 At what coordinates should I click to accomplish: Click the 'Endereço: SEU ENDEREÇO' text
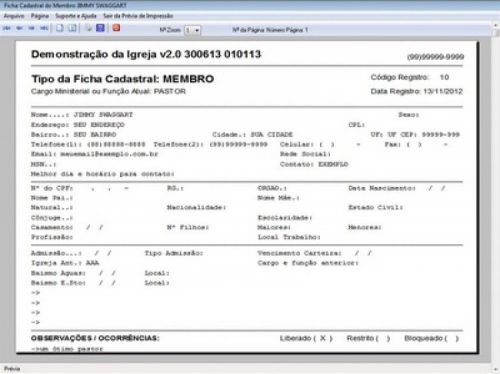click(78, 125)
